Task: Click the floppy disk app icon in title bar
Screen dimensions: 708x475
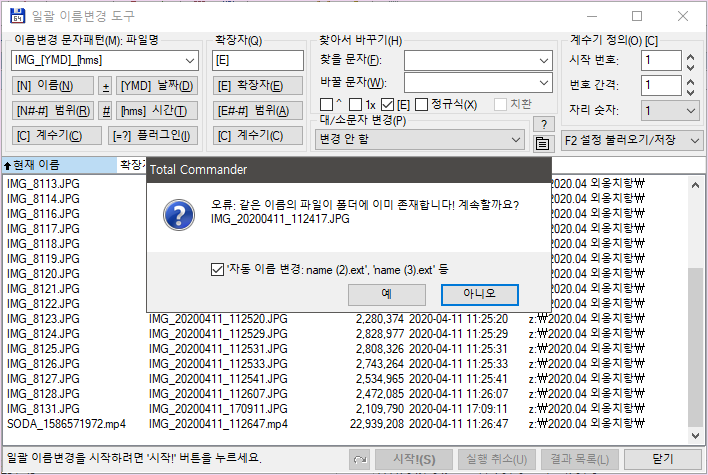Action: click(17, 15)
